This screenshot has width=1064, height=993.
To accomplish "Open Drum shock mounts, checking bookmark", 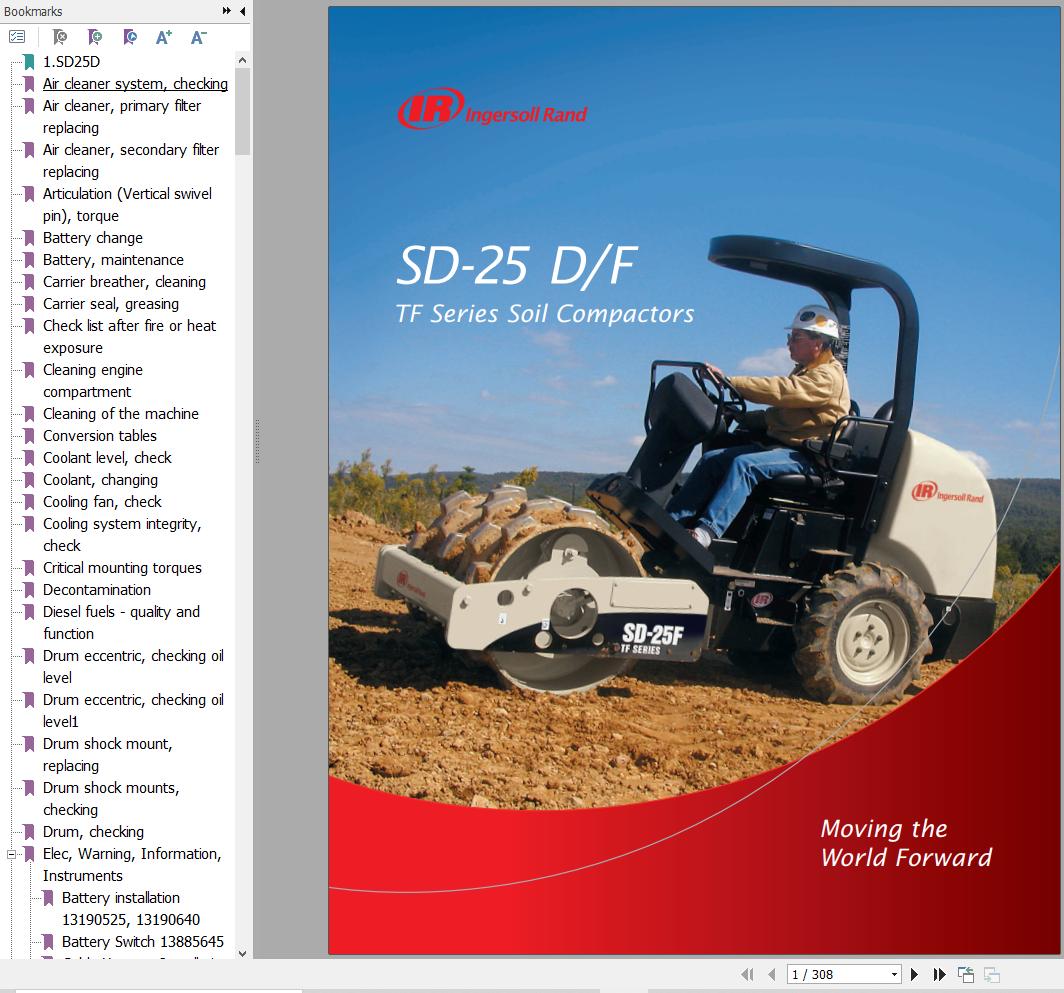I will pos(111,799).
